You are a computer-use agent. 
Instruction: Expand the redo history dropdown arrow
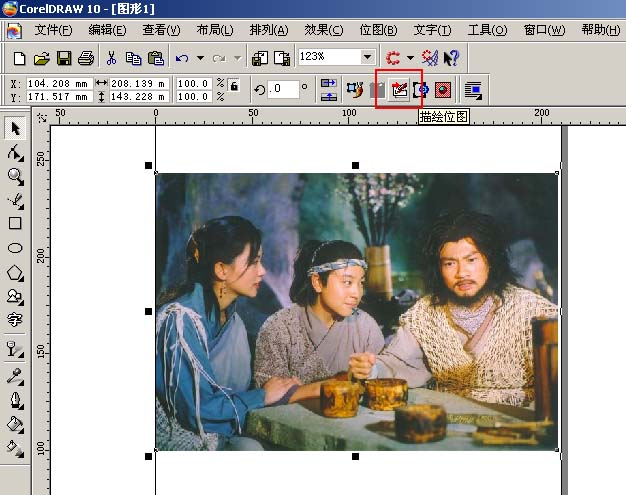238,58
